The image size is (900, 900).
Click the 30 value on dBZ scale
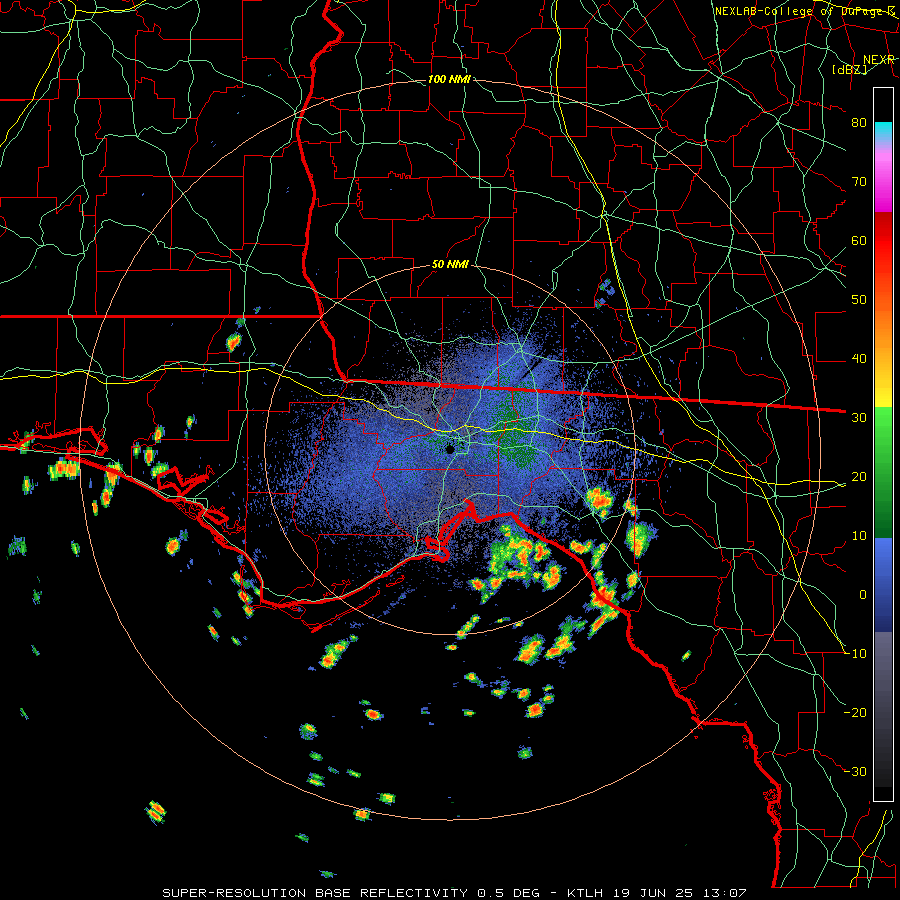click(x=859, y=418)
